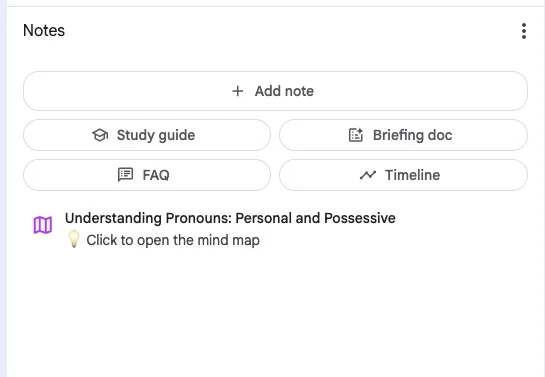
Task: Click the Notes panel heading
Action: pyautogui.click(x=44, y=31)
